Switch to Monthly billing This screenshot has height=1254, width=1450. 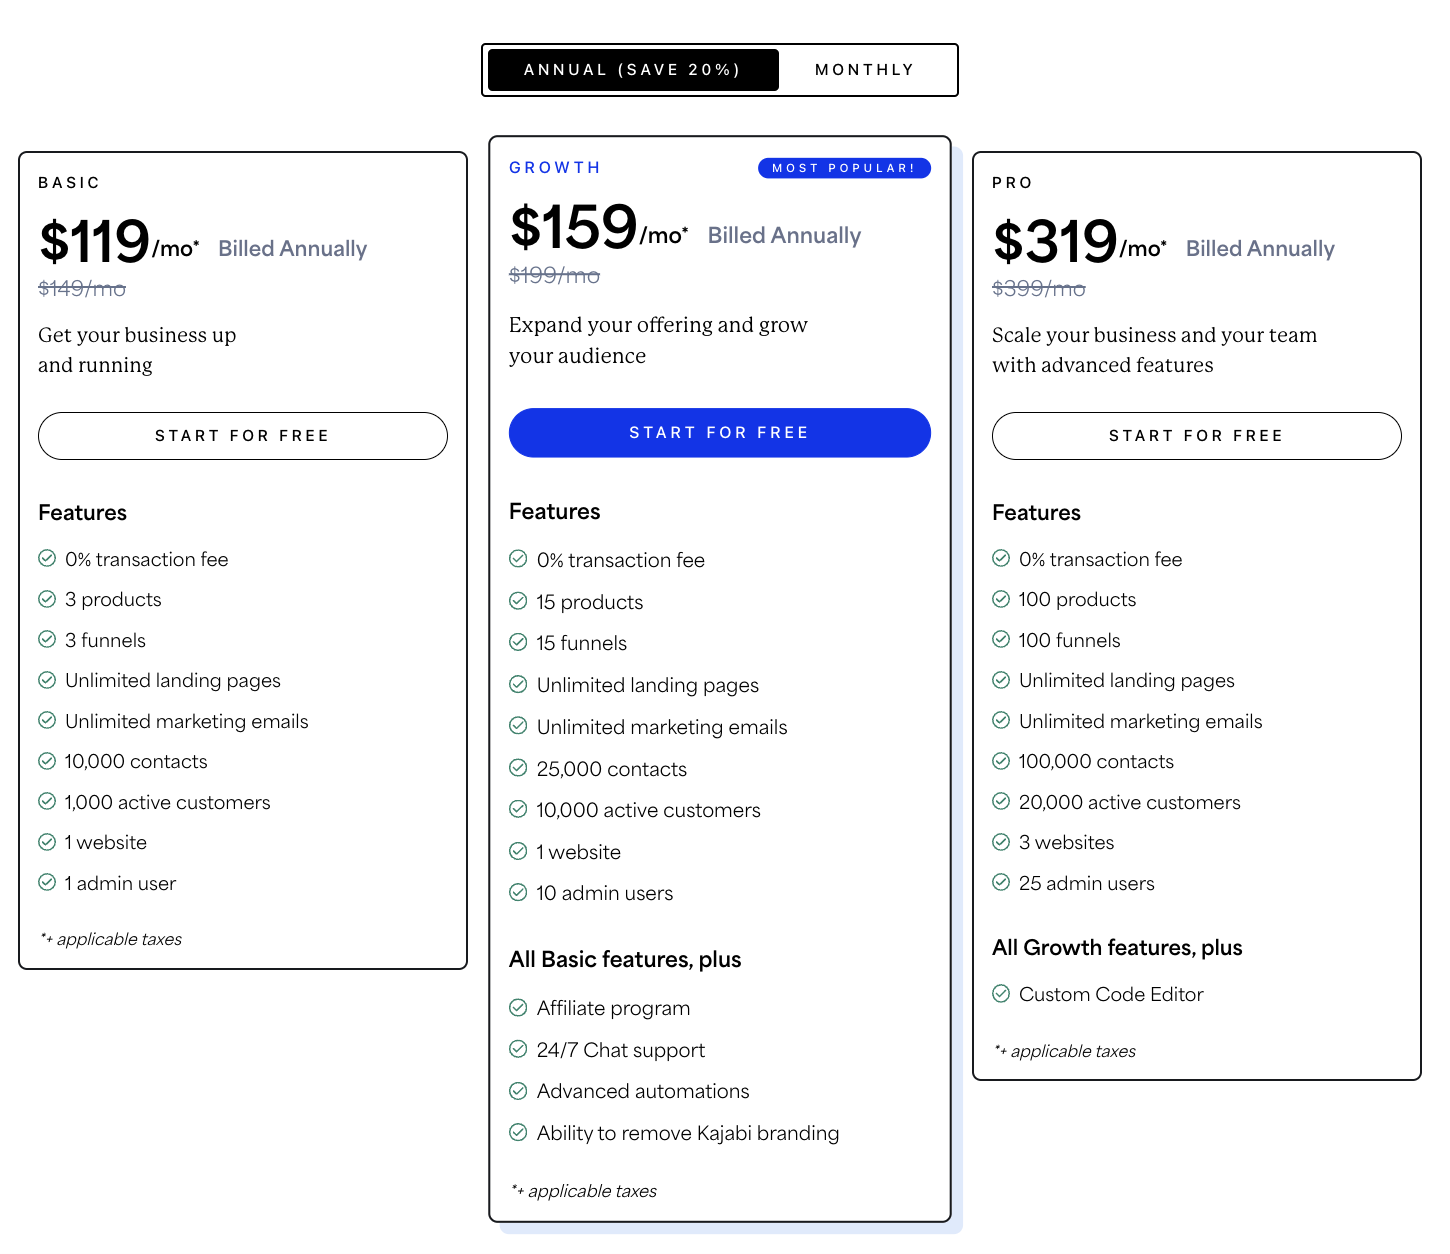[x=865, y=70]
